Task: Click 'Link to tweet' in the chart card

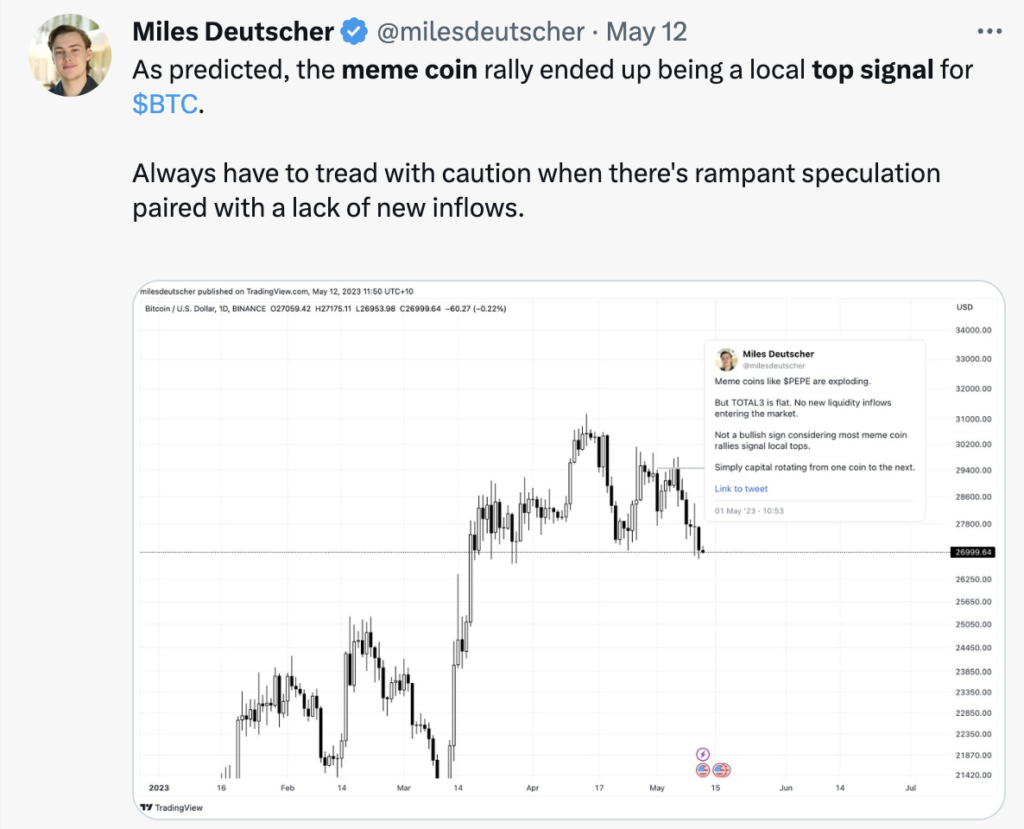Action: tap(741, 489)
